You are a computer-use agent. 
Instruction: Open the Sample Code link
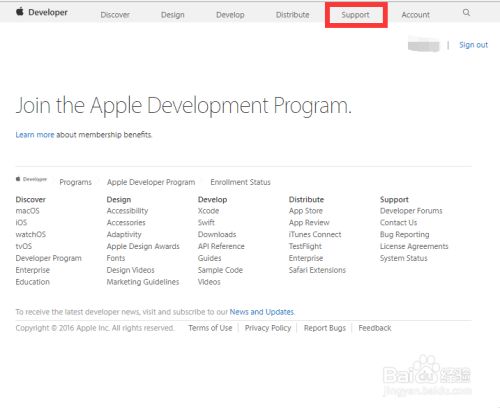point(220,270)
